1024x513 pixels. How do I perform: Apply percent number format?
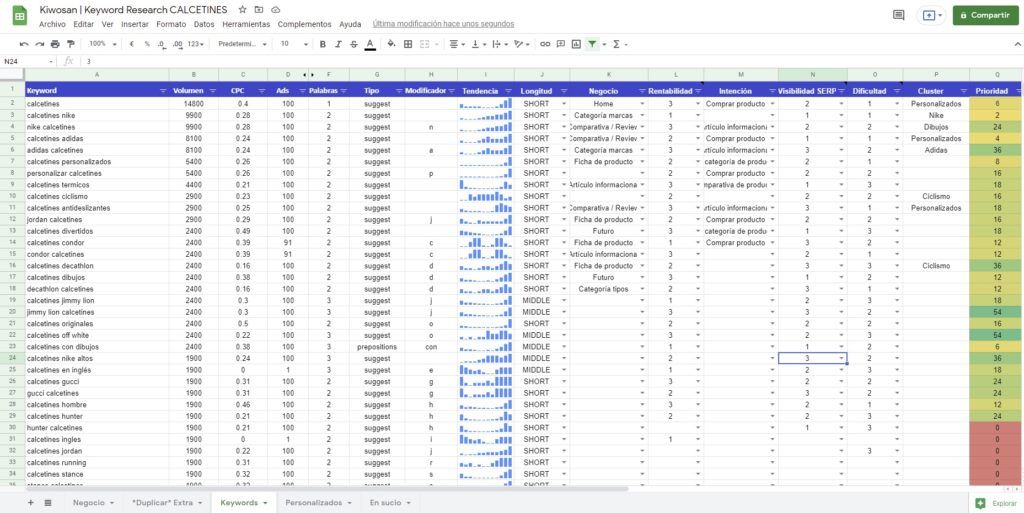tap(147, 44)
